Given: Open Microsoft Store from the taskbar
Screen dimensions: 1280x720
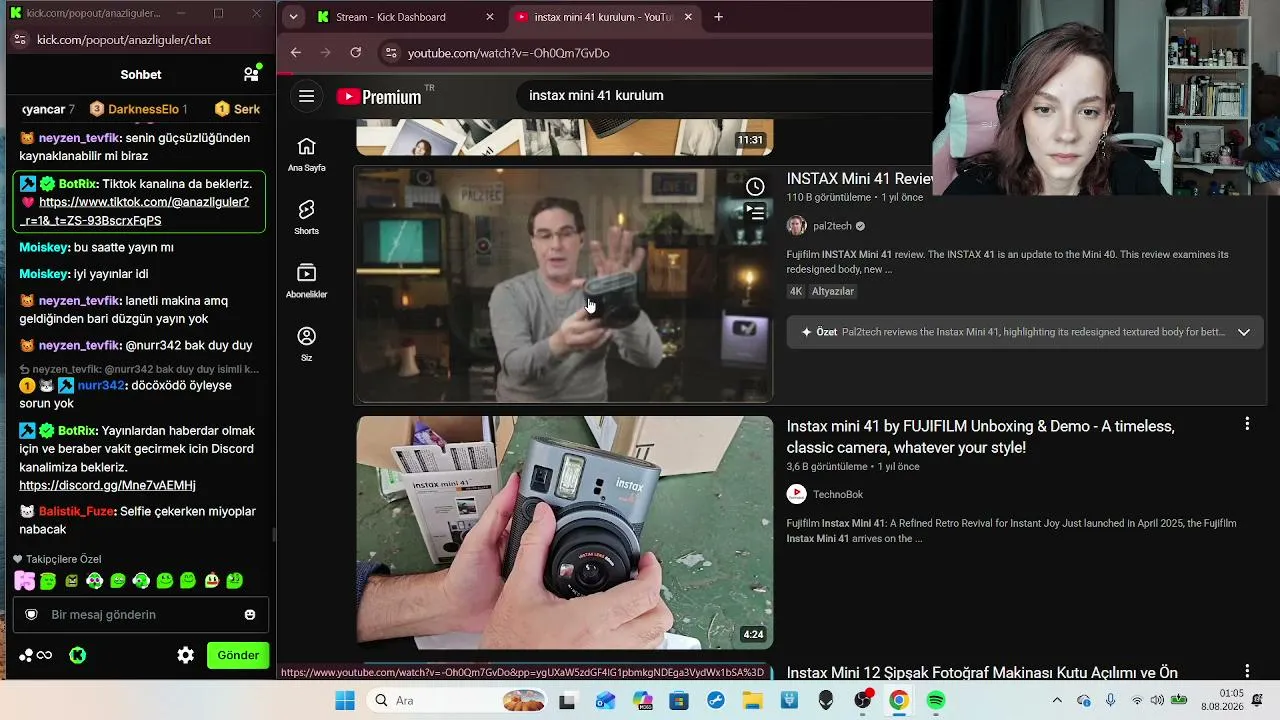Looking at the screenshot, I should pyautogui.click(x=678, y=700).
